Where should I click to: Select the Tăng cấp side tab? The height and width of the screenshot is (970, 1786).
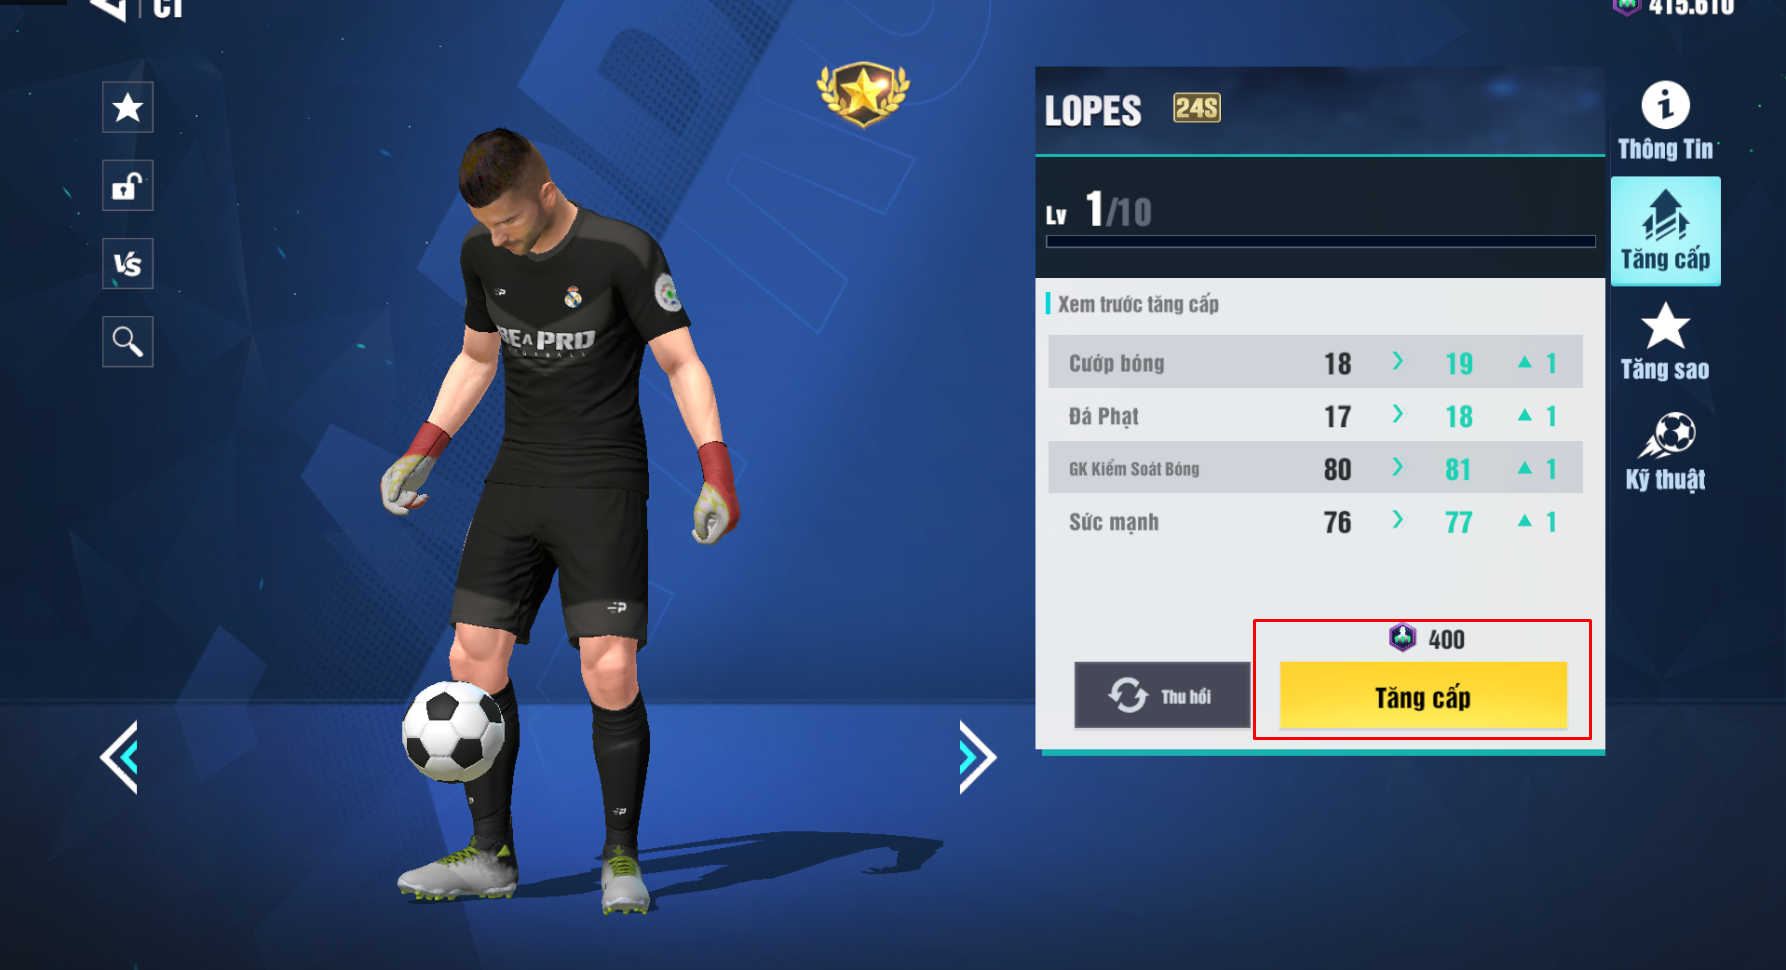coord(1665,231)
